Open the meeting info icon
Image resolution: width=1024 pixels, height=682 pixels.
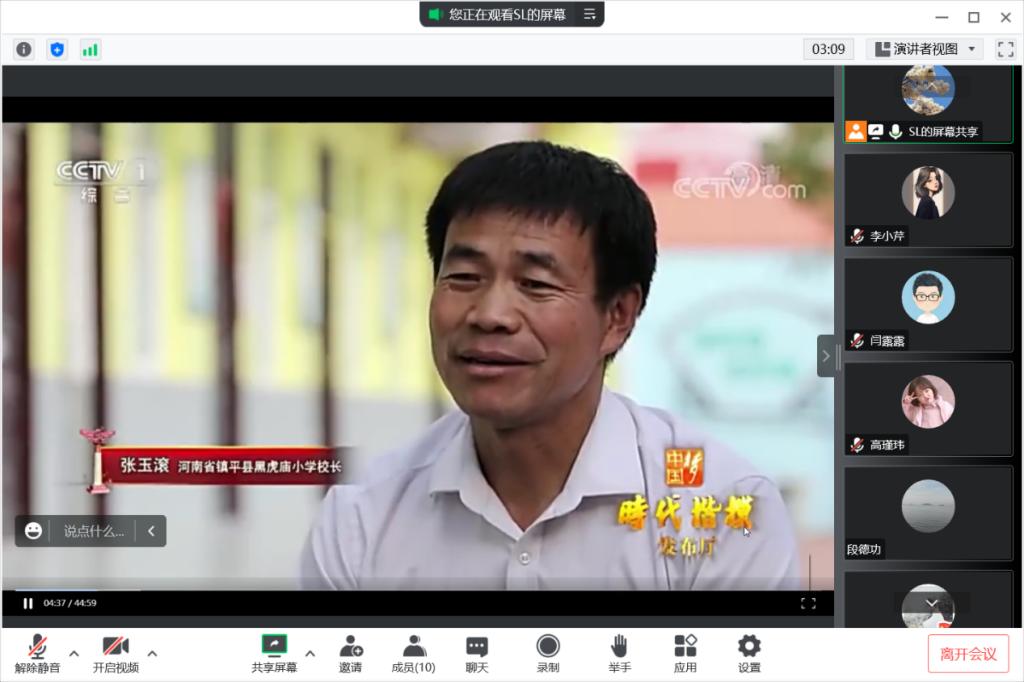(24, 49)
